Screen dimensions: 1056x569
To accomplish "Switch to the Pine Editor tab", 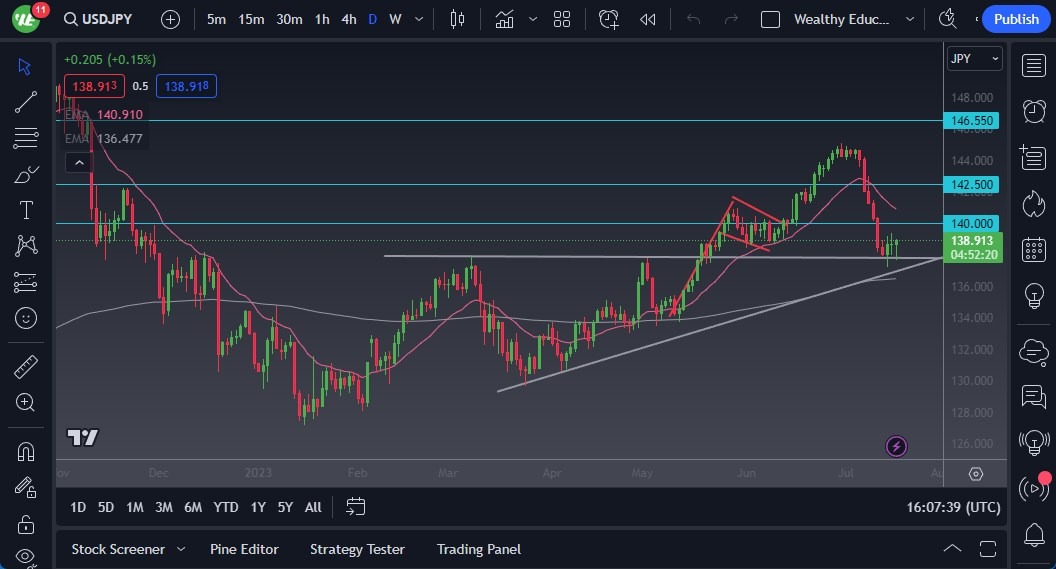I will tap(244, 549).
